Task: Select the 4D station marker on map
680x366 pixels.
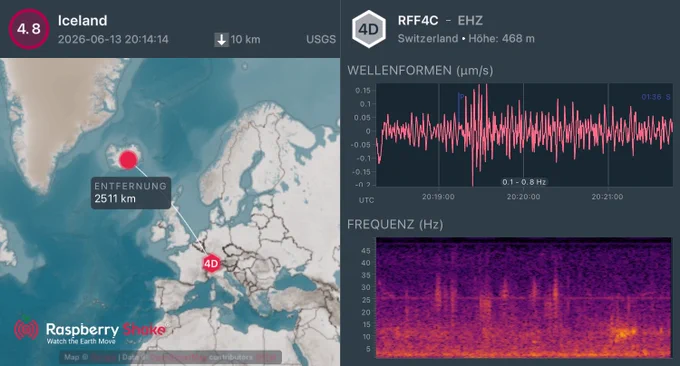Action: point(211,263)
